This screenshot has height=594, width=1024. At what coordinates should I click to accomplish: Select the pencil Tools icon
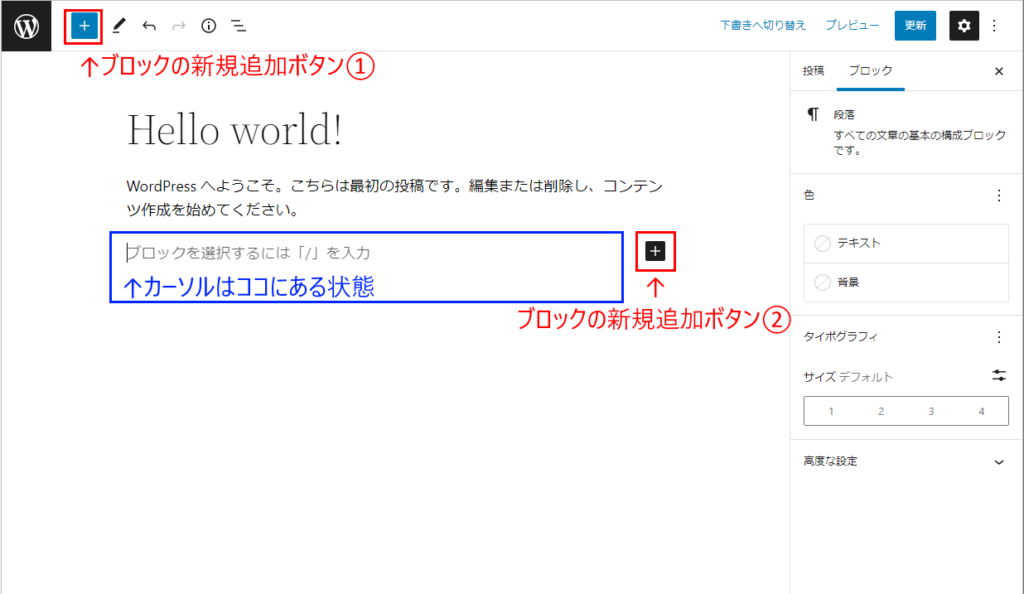pyautogui.click(x=119, y=26)
